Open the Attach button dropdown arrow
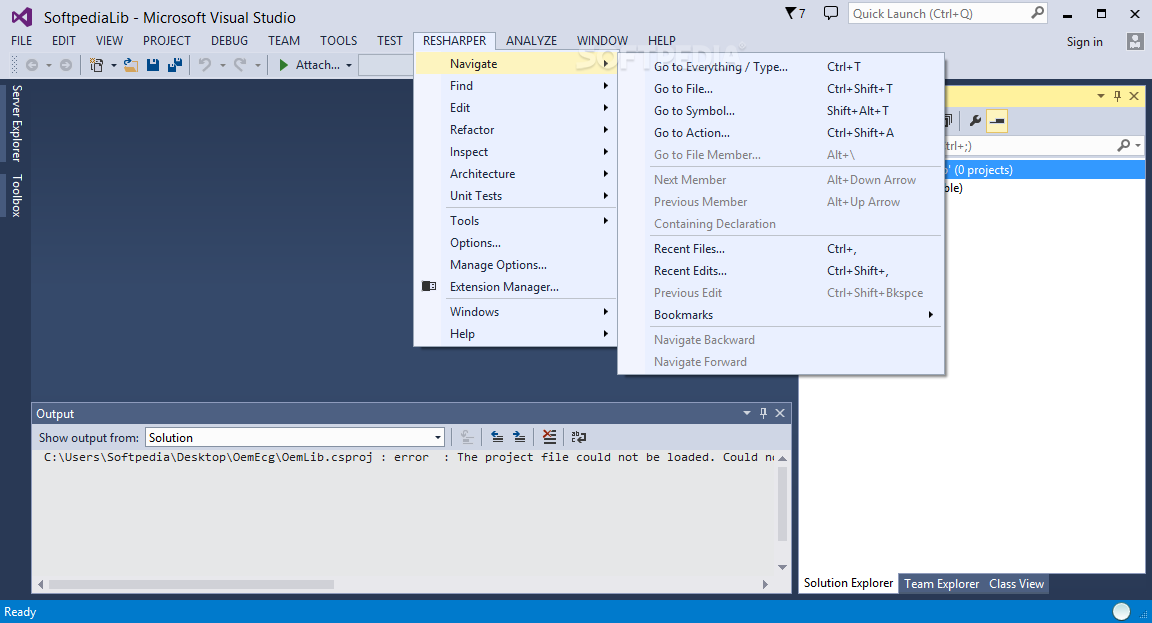1152x623 pixels. point(349,65)
